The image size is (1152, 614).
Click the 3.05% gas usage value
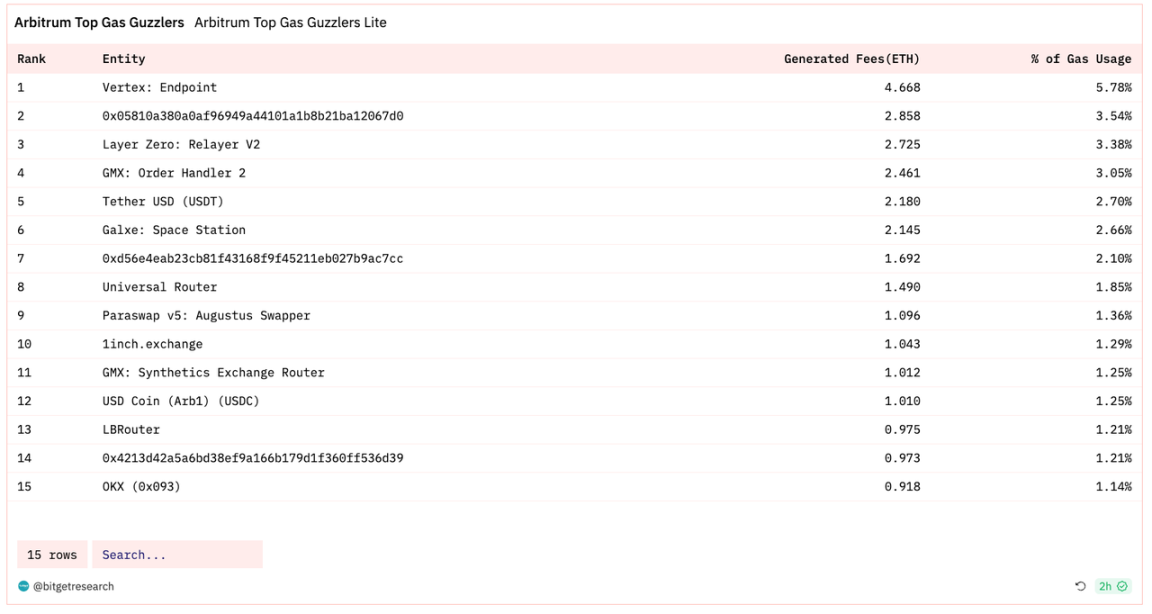[1114, 173]
